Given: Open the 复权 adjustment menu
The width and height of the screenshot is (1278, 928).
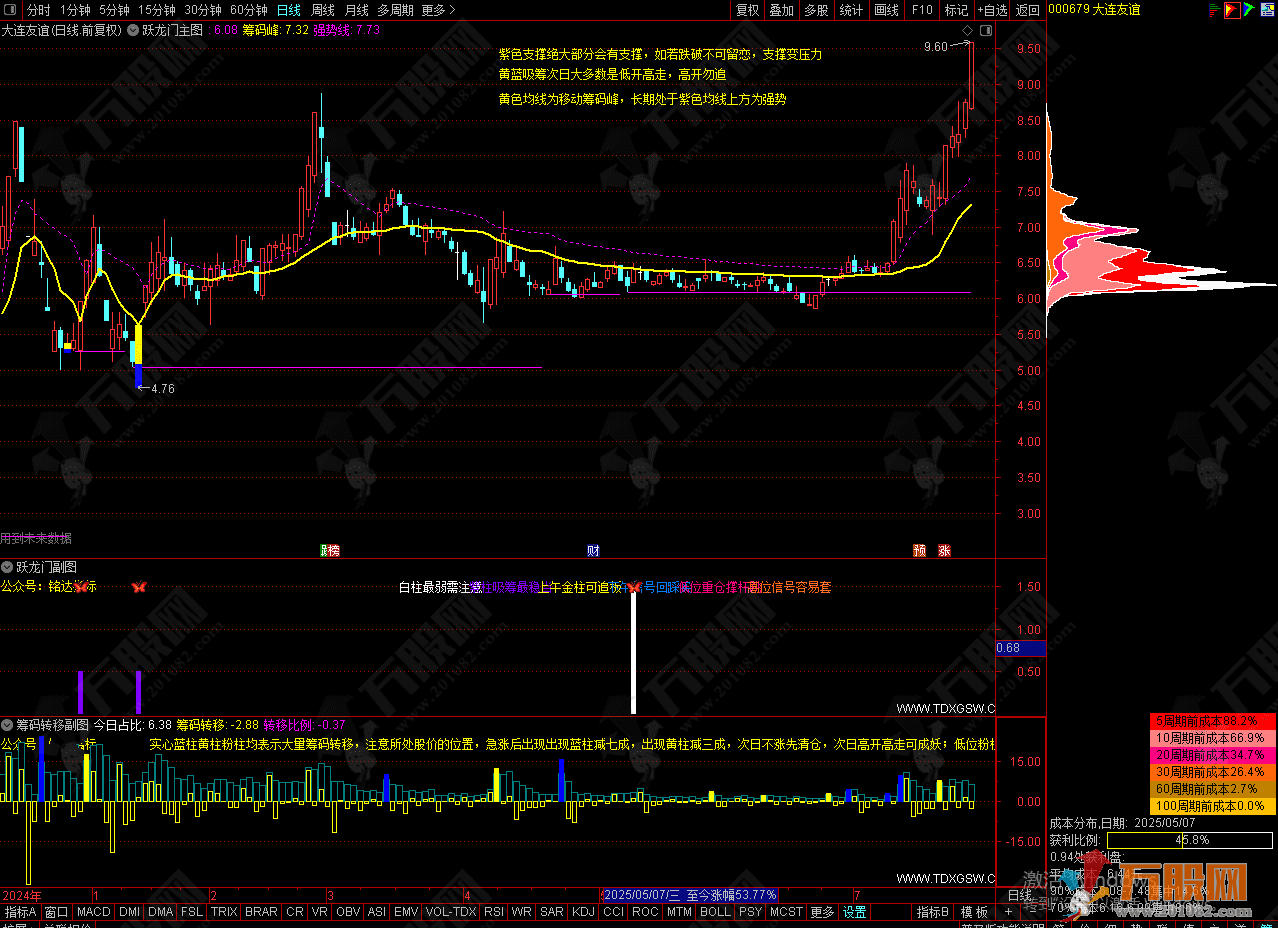Looking at the screenshot, I should pyautogui.click(x=747, y=10).
